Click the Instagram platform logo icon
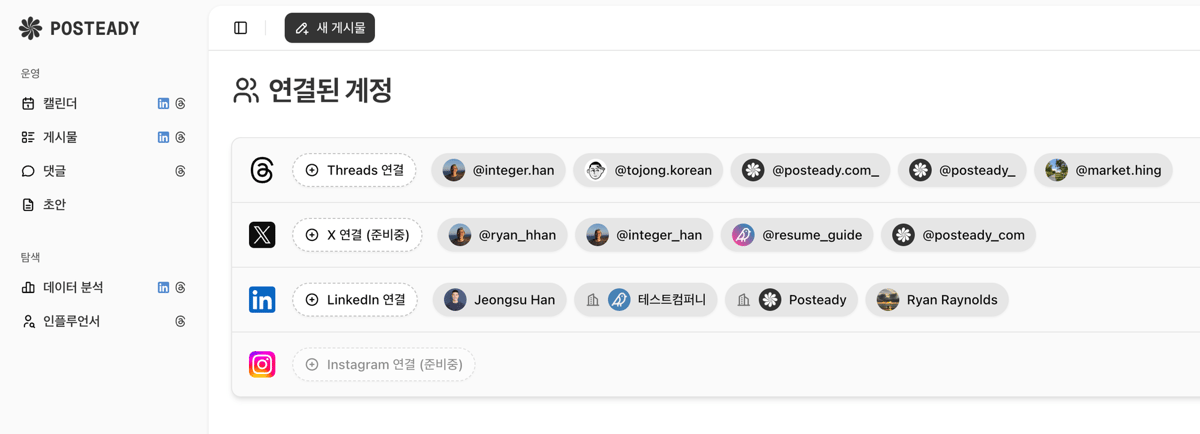Viewport: 1200px width, 434px height. [262, 364]
